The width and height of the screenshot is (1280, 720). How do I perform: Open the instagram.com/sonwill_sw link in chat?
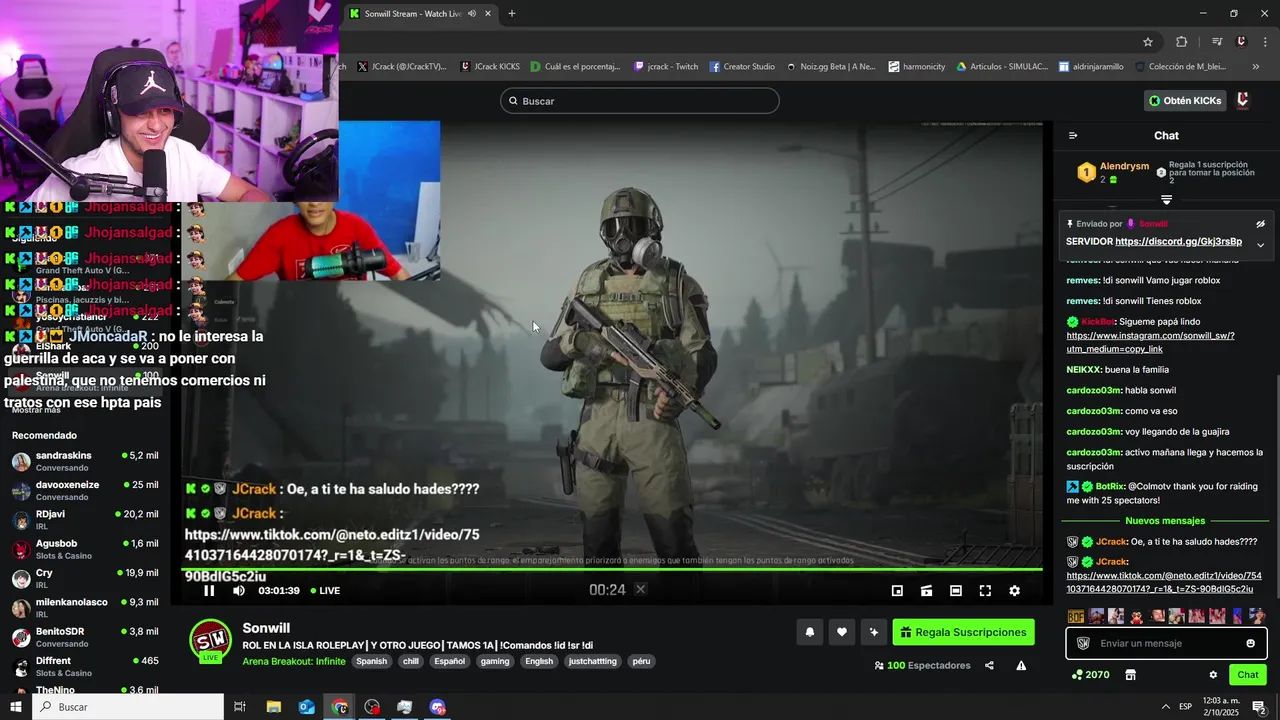point(1150,342)
